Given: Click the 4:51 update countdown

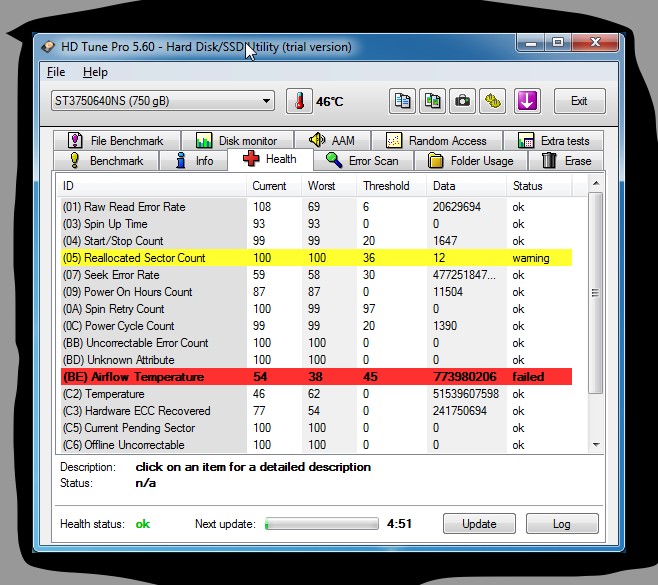Looking at the screenshot, I should 399,524.
